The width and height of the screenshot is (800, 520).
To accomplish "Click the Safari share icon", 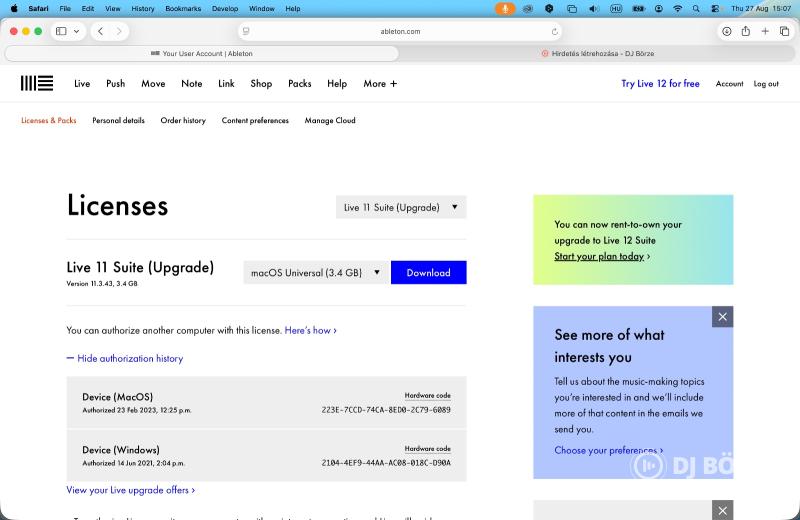I will (746, 31).
